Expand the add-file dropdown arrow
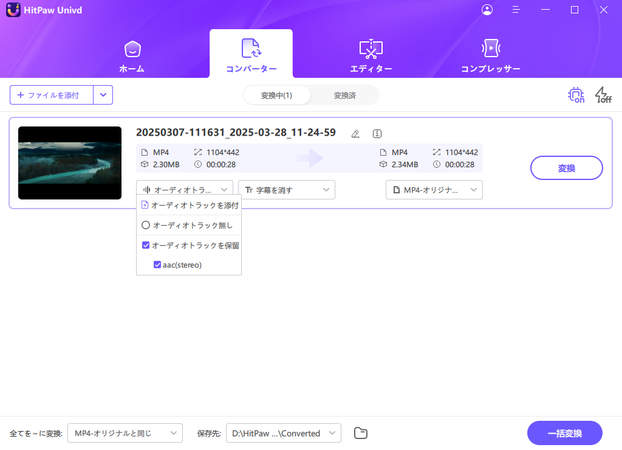Screen dimensions: 622x450 (x=103, y=95)
